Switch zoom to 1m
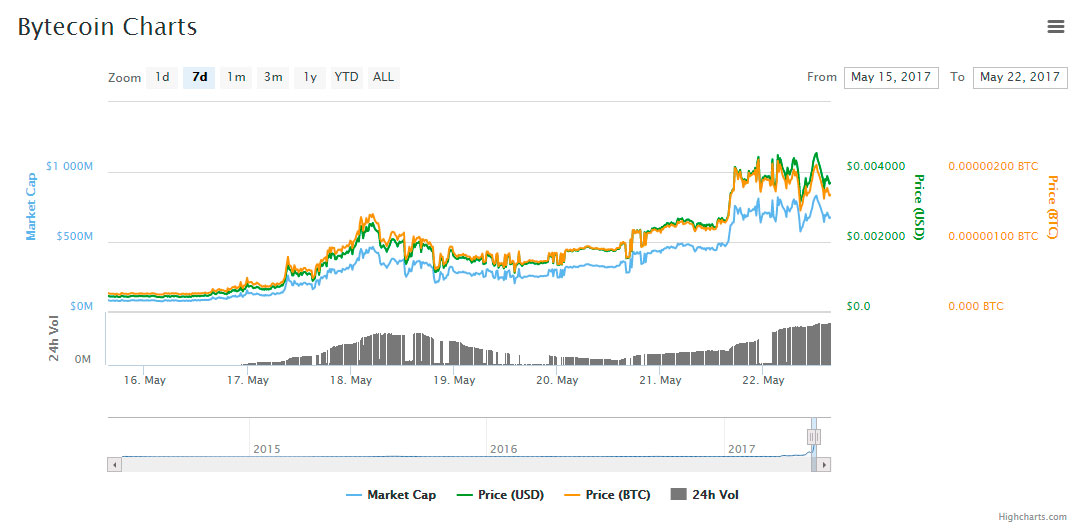 (x=236, y=77)
